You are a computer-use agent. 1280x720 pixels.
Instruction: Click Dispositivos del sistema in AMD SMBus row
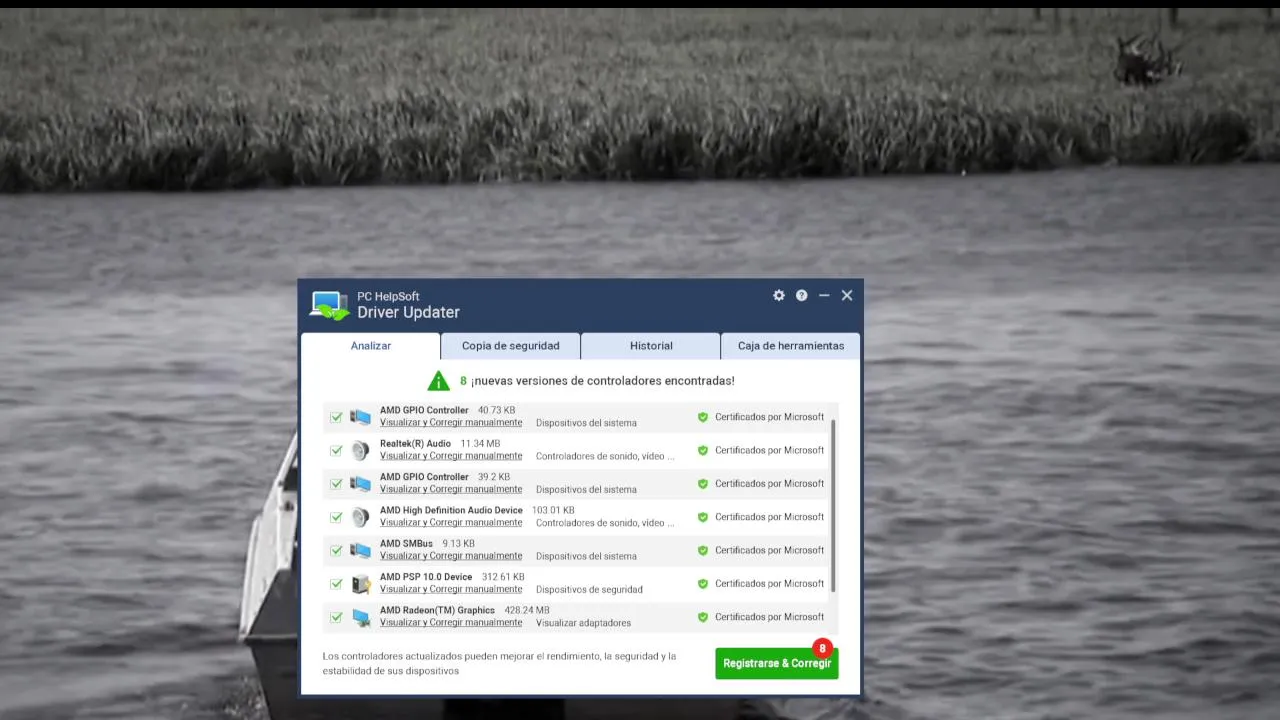coord(586,556)
